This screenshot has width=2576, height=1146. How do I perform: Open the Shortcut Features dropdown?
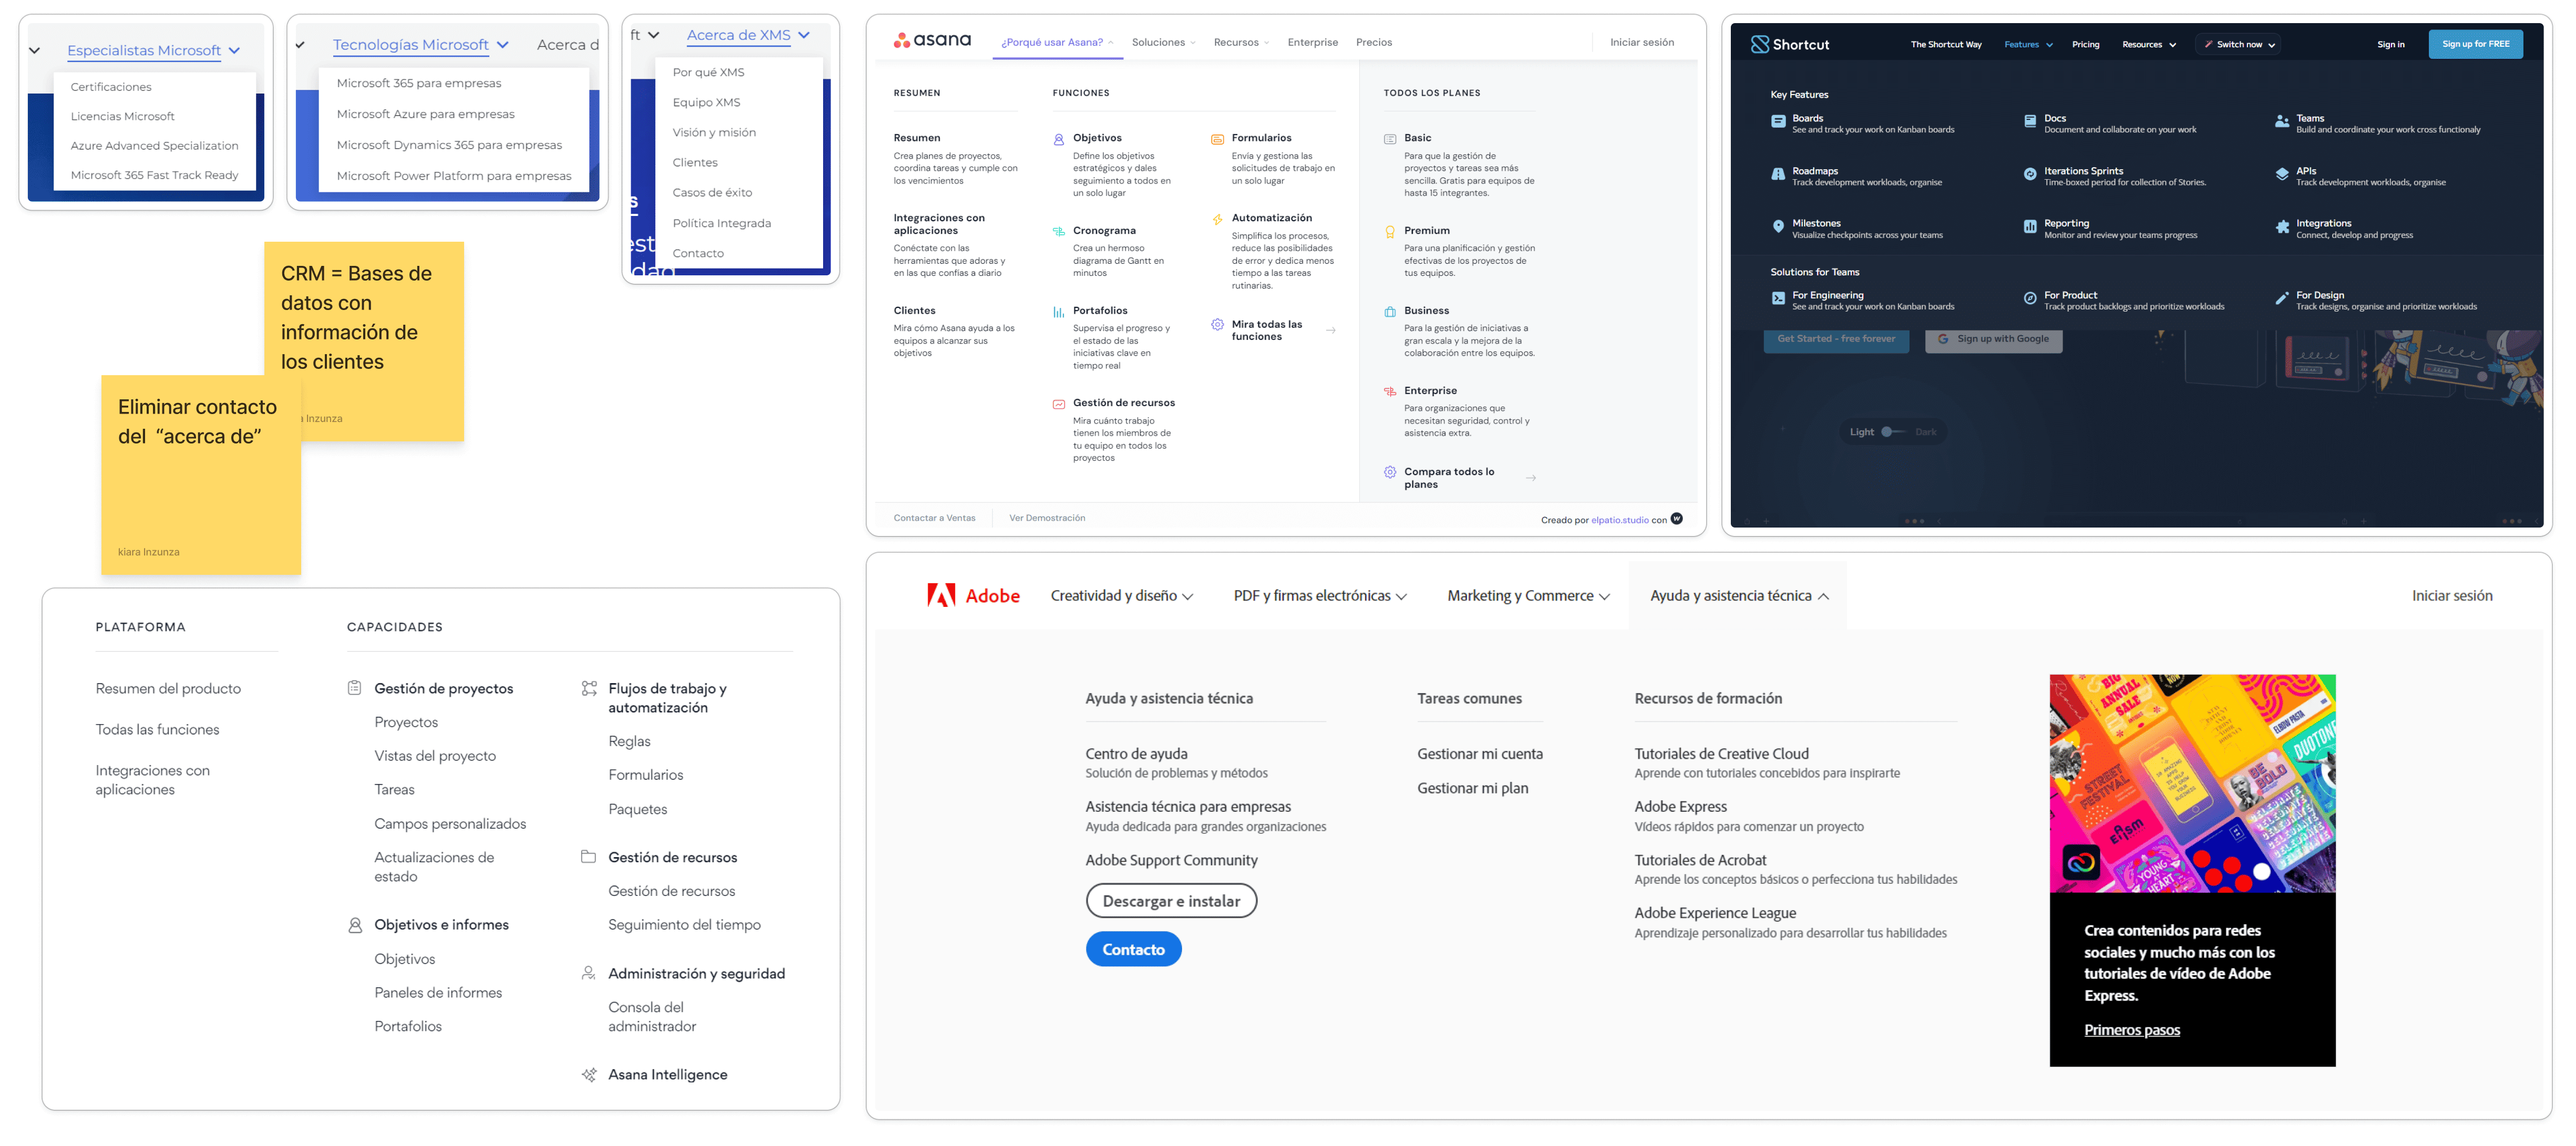[2028, 44]
